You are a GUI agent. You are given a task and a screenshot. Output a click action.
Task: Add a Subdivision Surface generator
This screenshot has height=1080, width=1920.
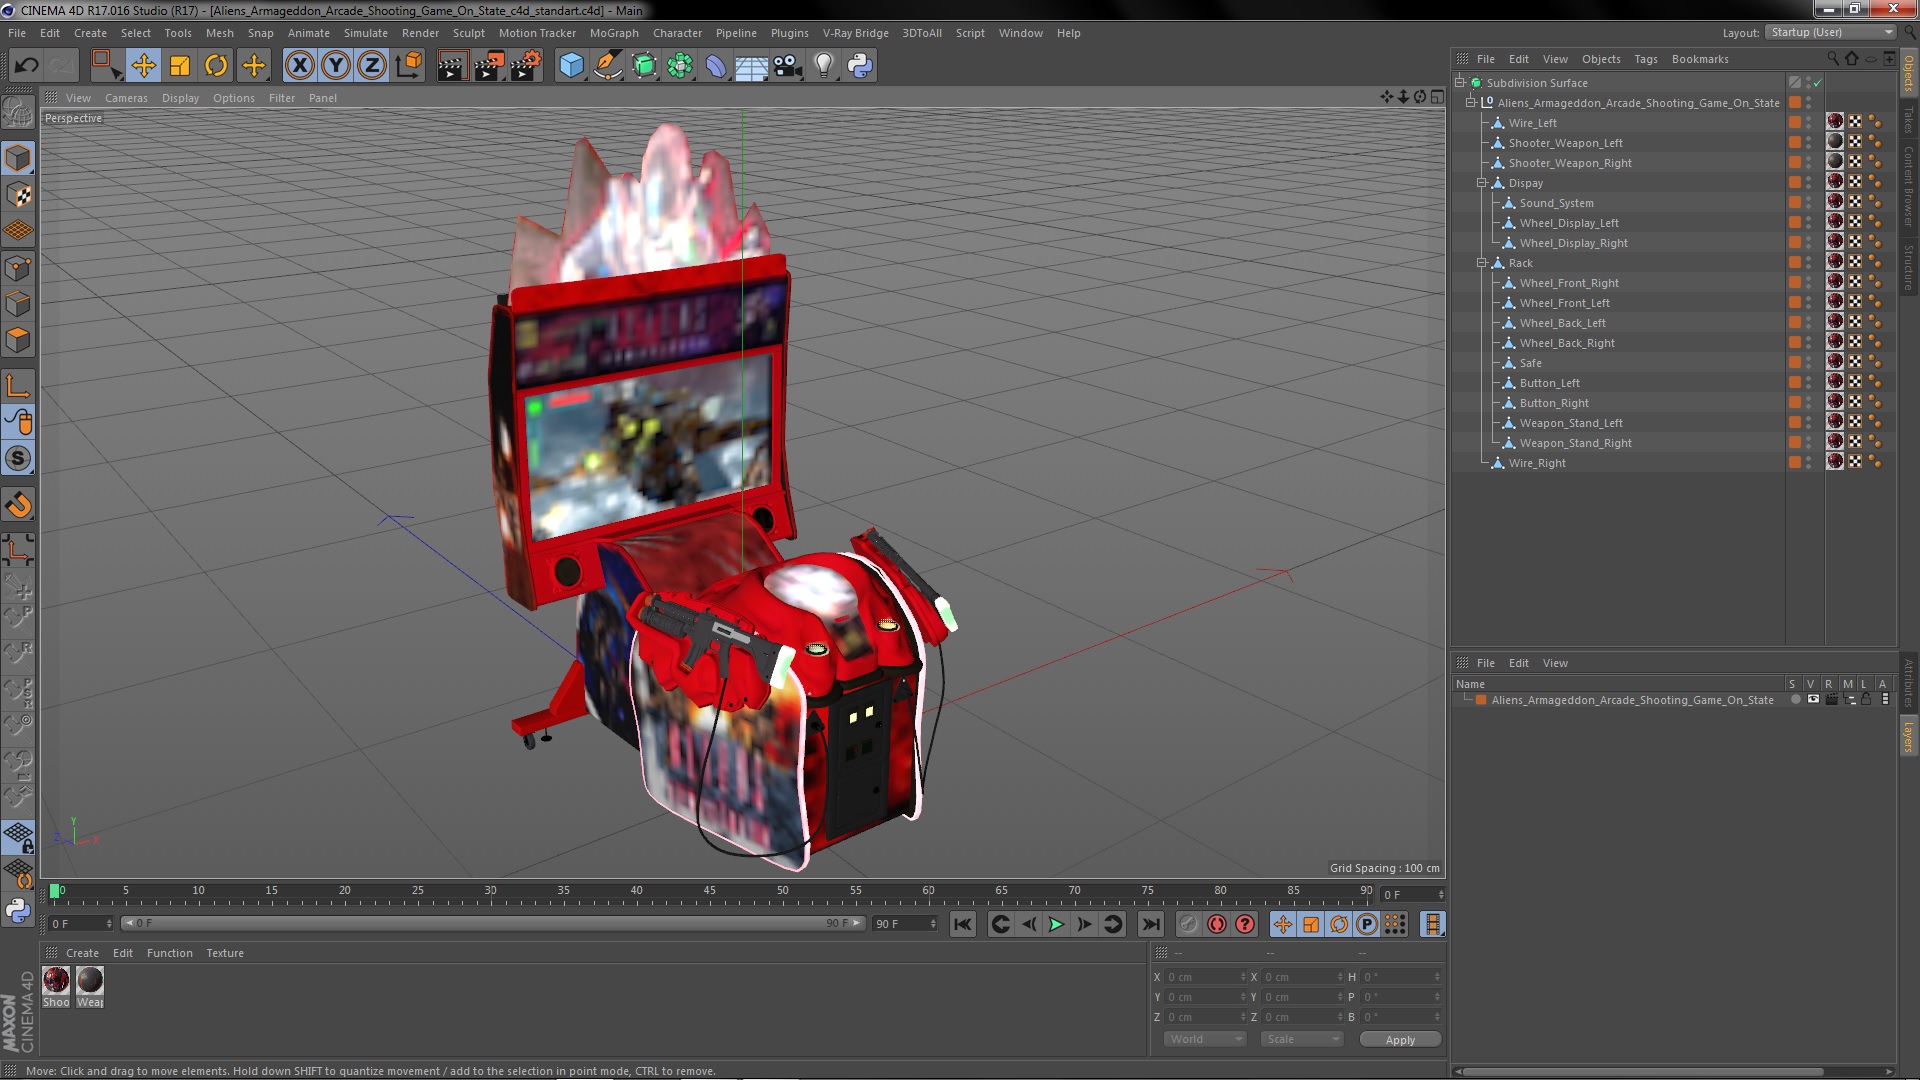pyautogui.click(x=644, y=66)
